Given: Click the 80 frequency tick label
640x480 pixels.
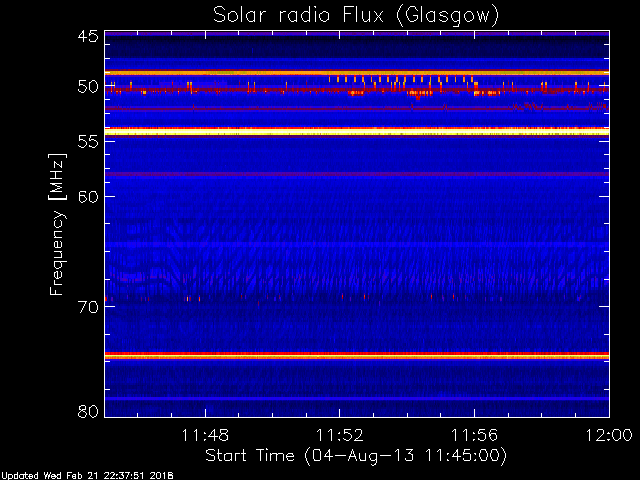Looking at the screenshot, I should pyautogui.click(x=88, y=411).
